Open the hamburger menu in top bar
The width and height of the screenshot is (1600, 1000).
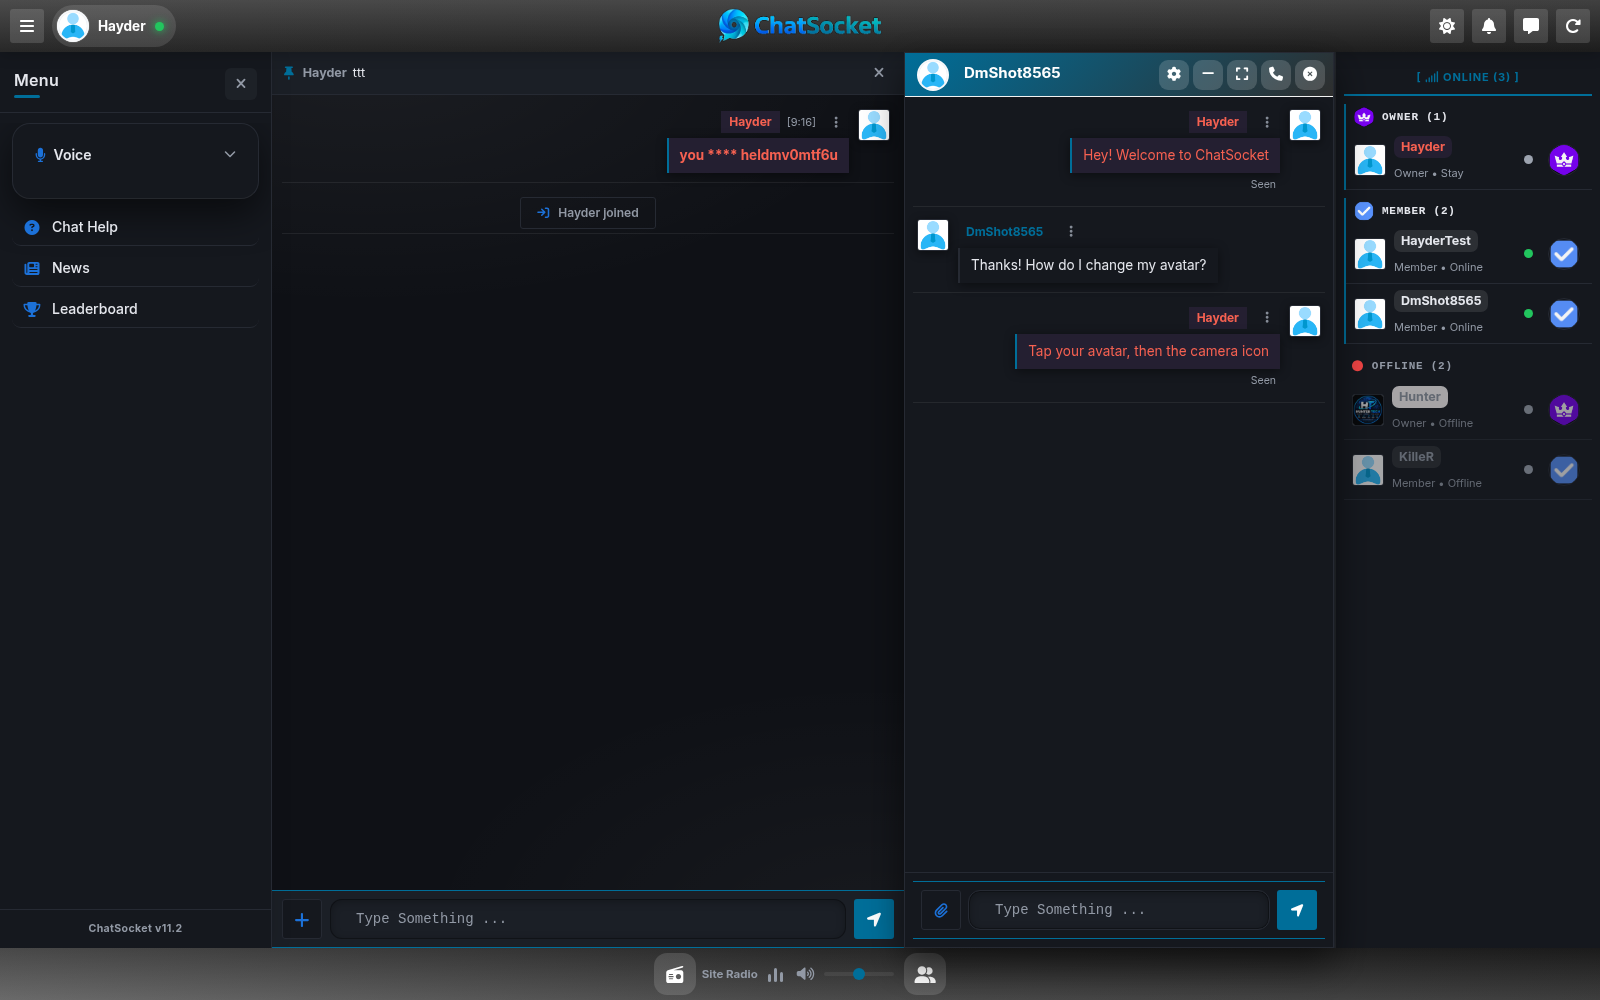click(27, 26)
